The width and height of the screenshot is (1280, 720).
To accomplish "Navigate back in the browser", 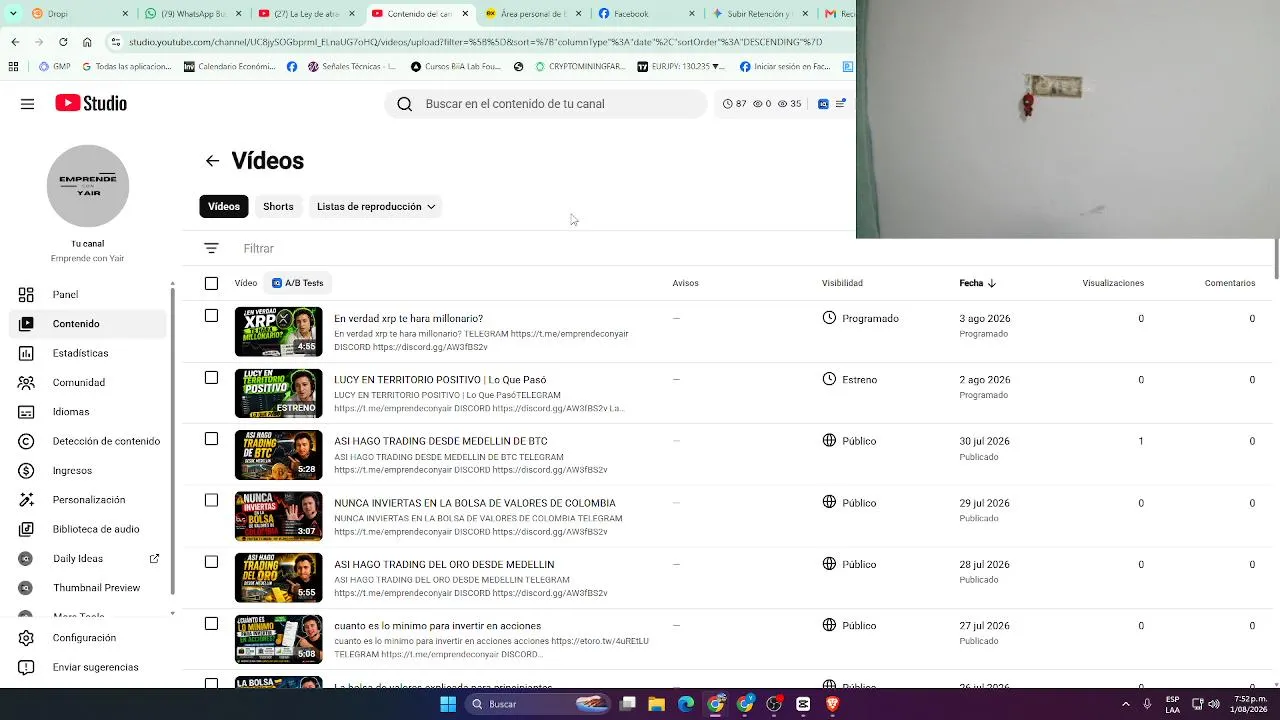I will point(15,42).
